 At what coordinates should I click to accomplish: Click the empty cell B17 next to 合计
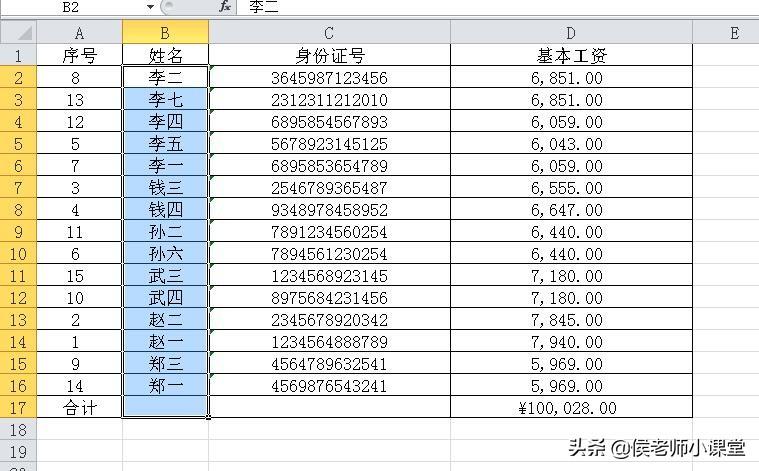pyautogui.click(x=165, y=408)
